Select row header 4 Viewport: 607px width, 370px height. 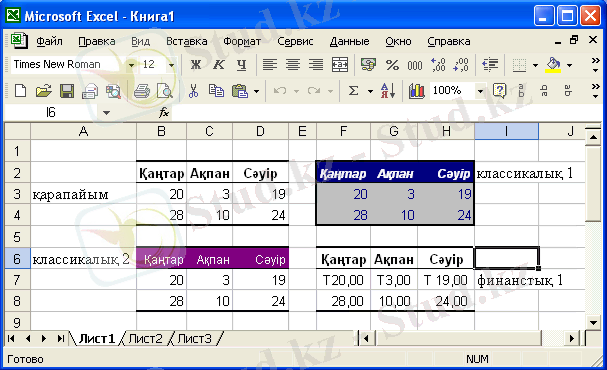pyautogui.click(x=17, y=215)
